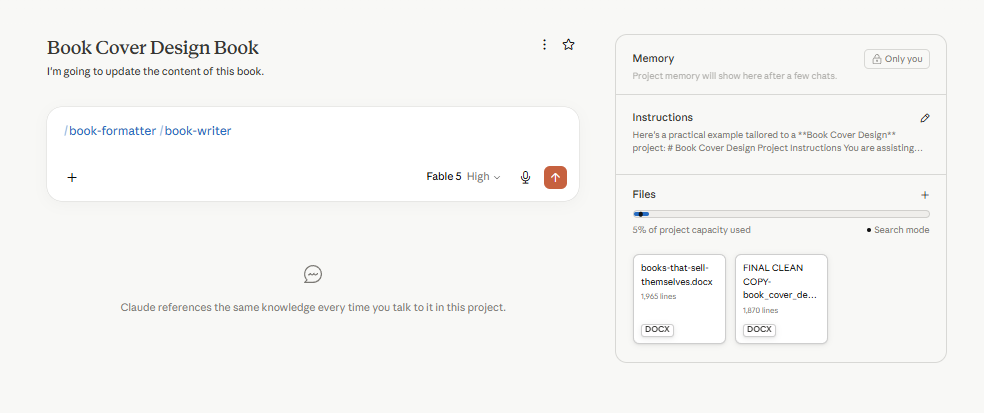Click the project description about updating the book
984x413 pixels.
(x=156, y=72)
